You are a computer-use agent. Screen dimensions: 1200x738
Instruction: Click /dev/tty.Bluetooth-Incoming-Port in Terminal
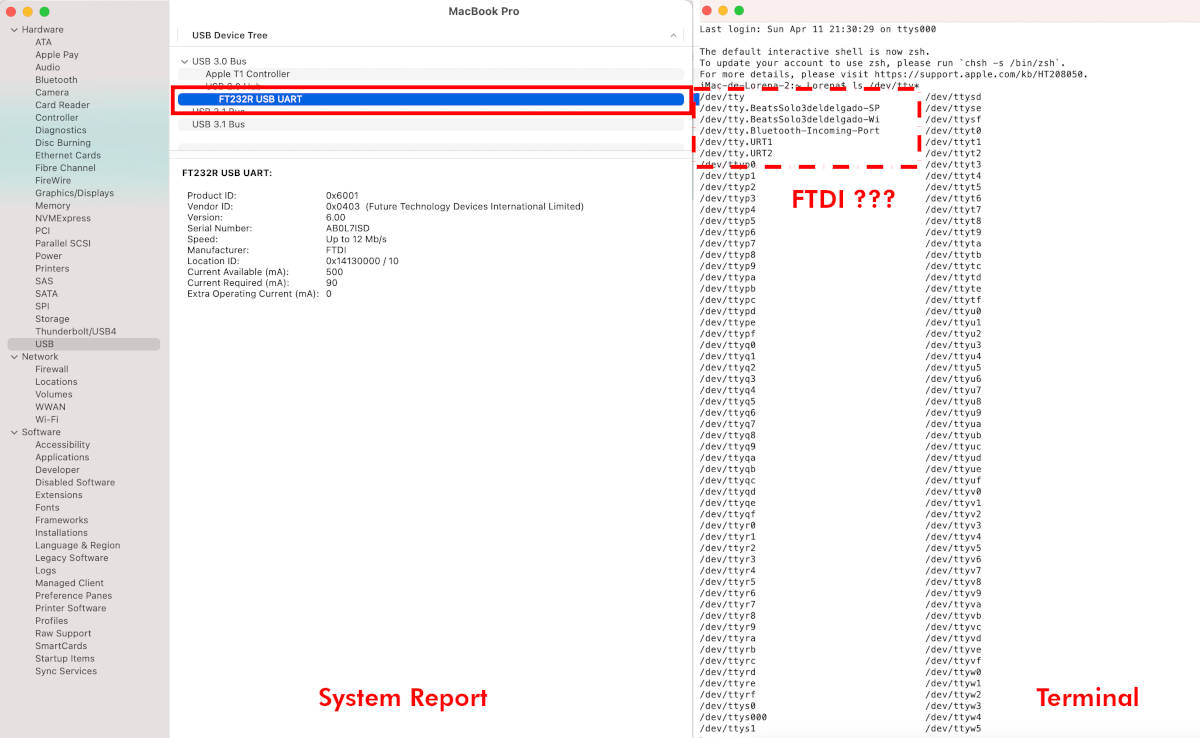point(790,130)
